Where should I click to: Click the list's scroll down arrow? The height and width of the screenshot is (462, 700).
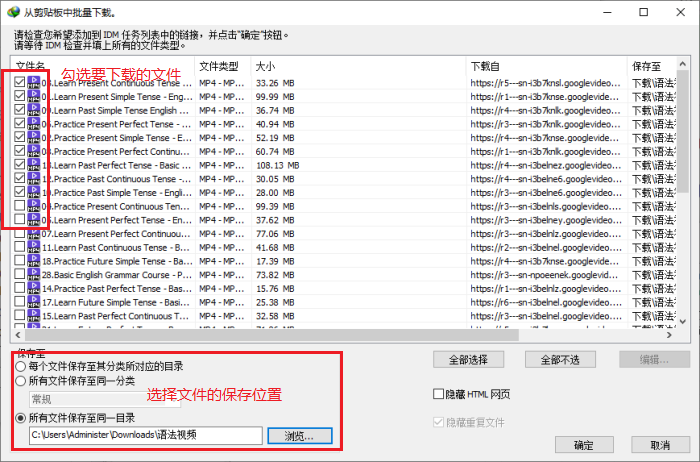click(x=683, y=321)
